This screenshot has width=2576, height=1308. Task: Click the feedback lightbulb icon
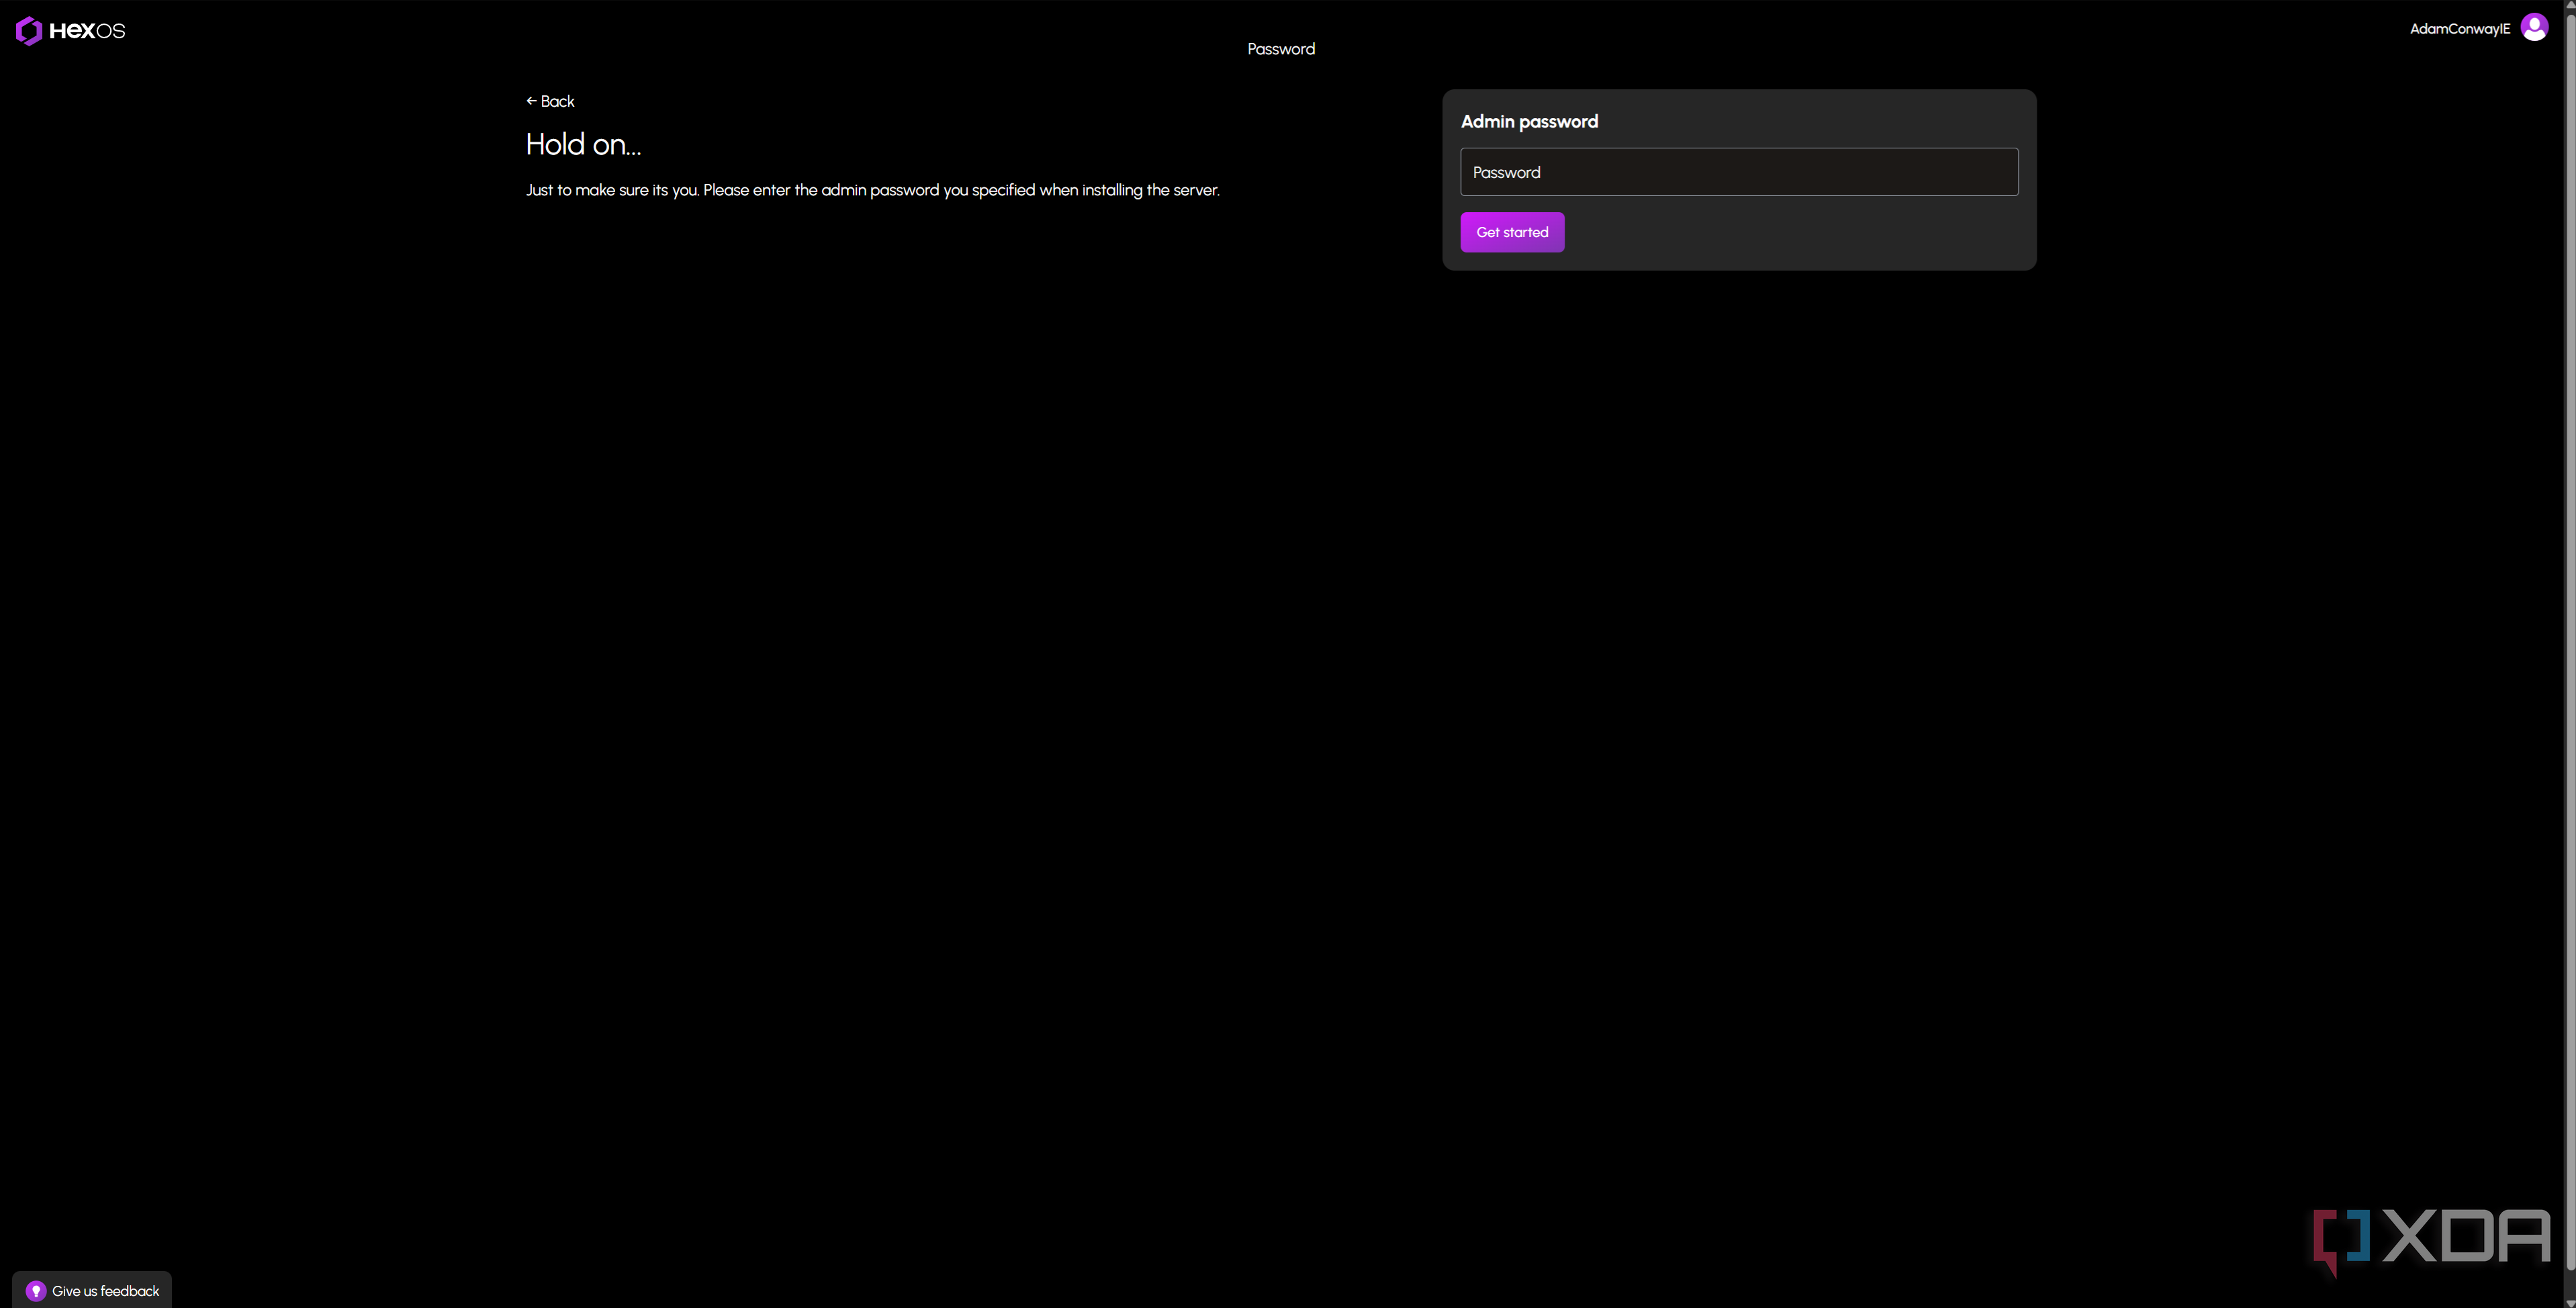(x=36, y=1291)
